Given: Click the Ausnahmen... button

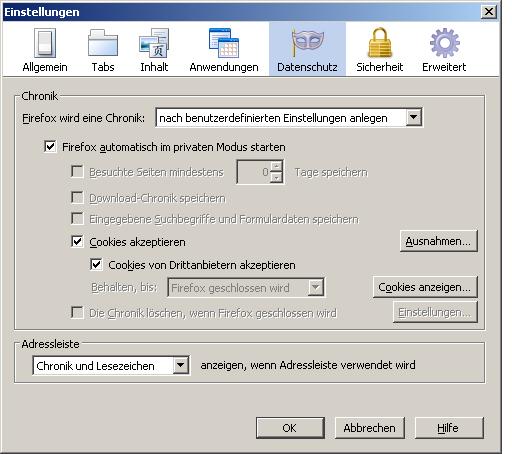Looking at the screenshot, I should pyautogui.click(x=438, y=241).
